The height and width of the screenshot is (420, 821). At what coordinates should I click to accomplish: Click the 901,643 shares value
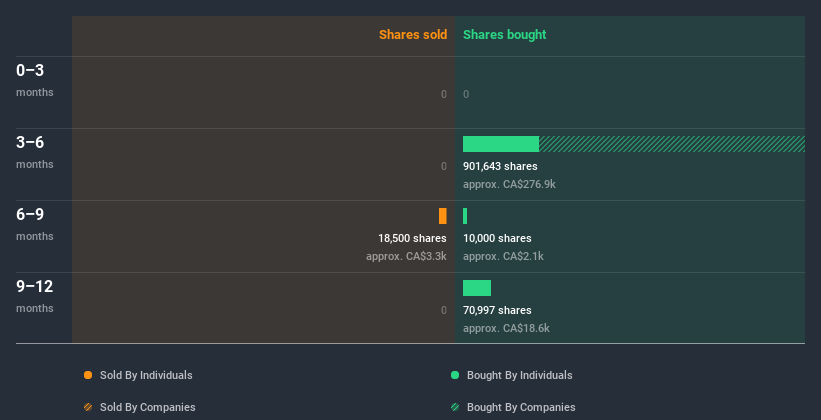point(500,166)
